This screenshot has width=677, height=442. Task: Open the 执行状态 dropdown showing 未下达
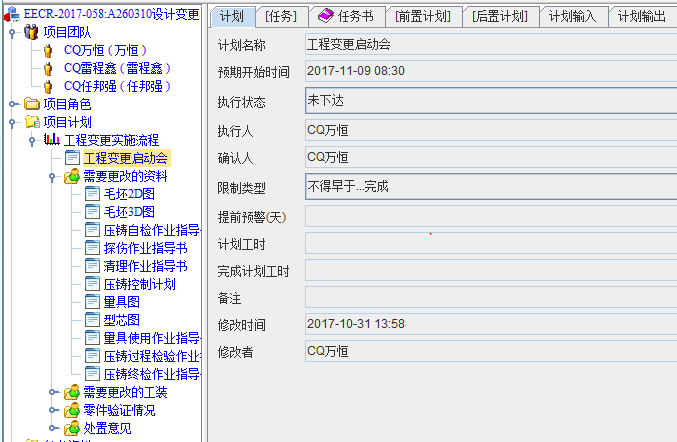(x=491, y=101)
